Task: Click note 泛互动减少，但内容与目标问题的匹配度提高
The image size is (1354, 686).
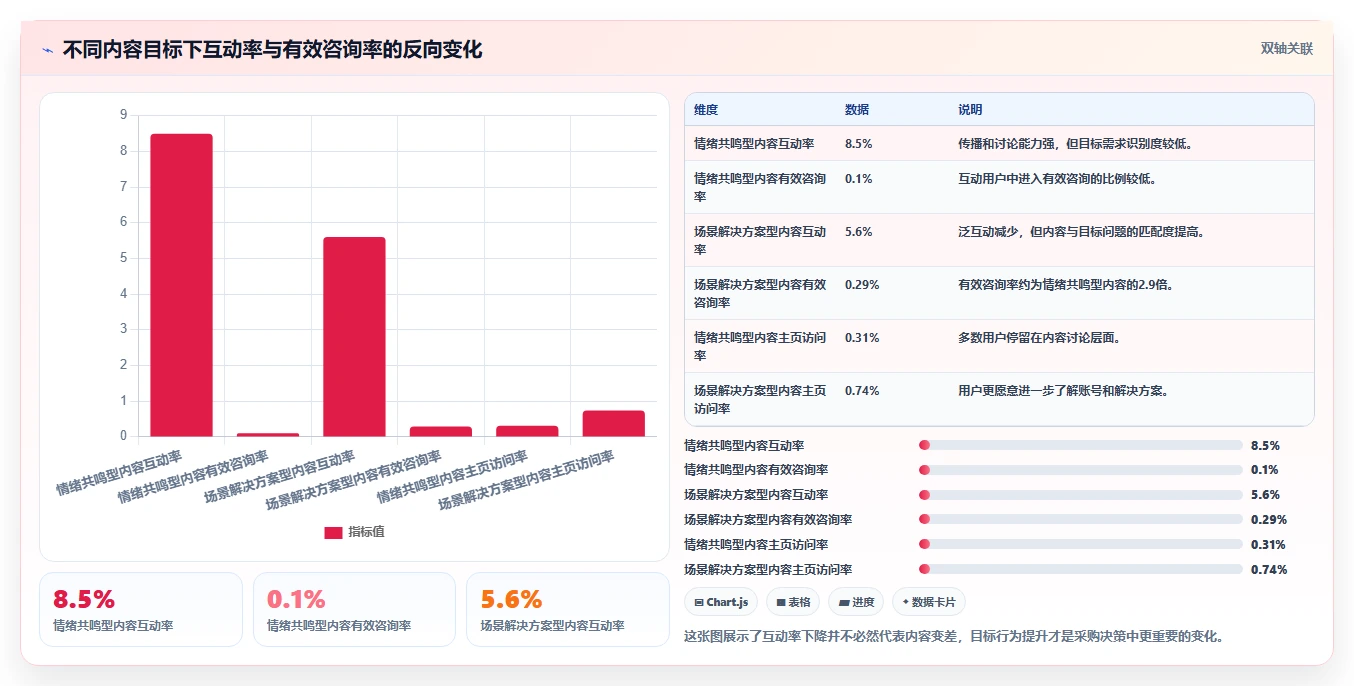Action: tap(1081, 231)
